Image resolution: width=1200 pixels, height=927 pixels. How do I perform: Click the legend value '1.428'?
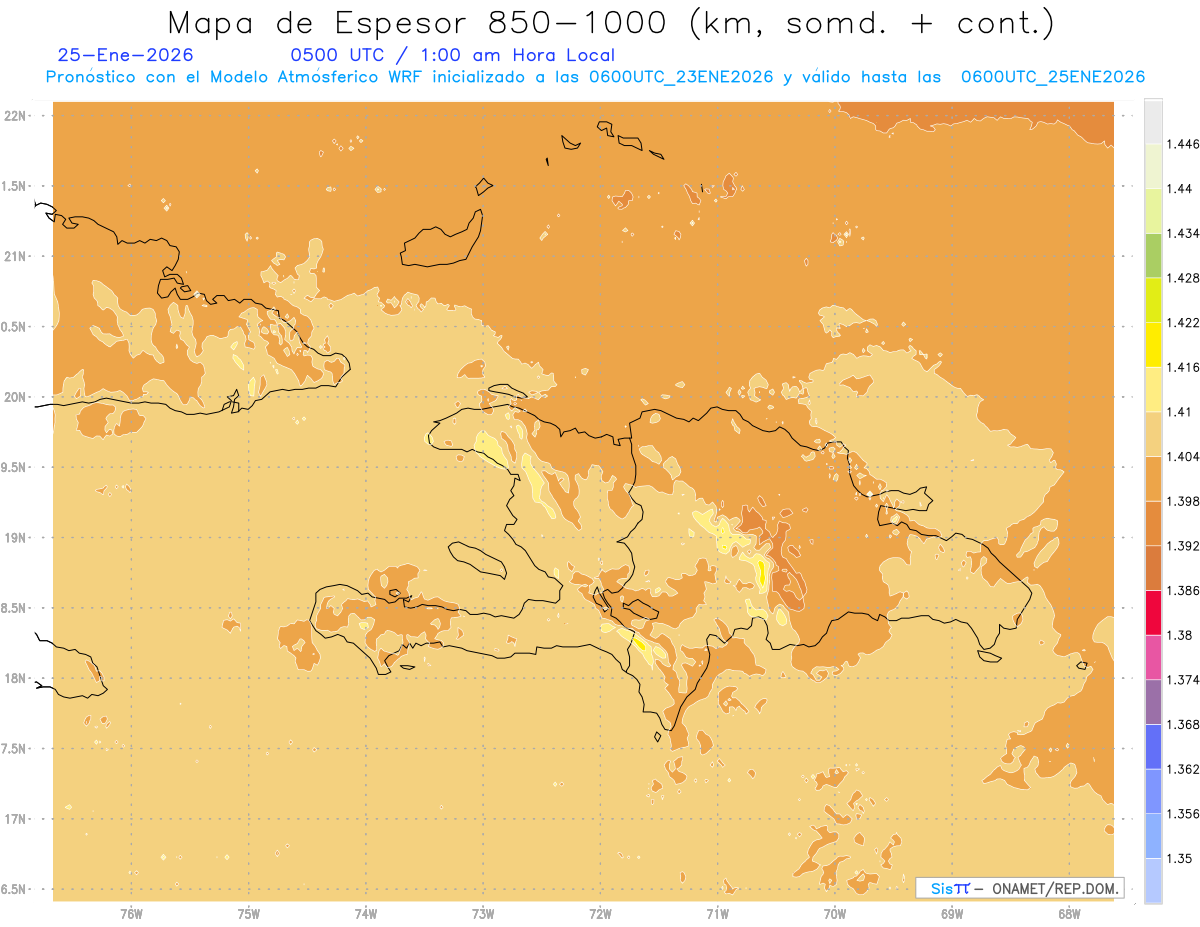tap(1183, 278)
